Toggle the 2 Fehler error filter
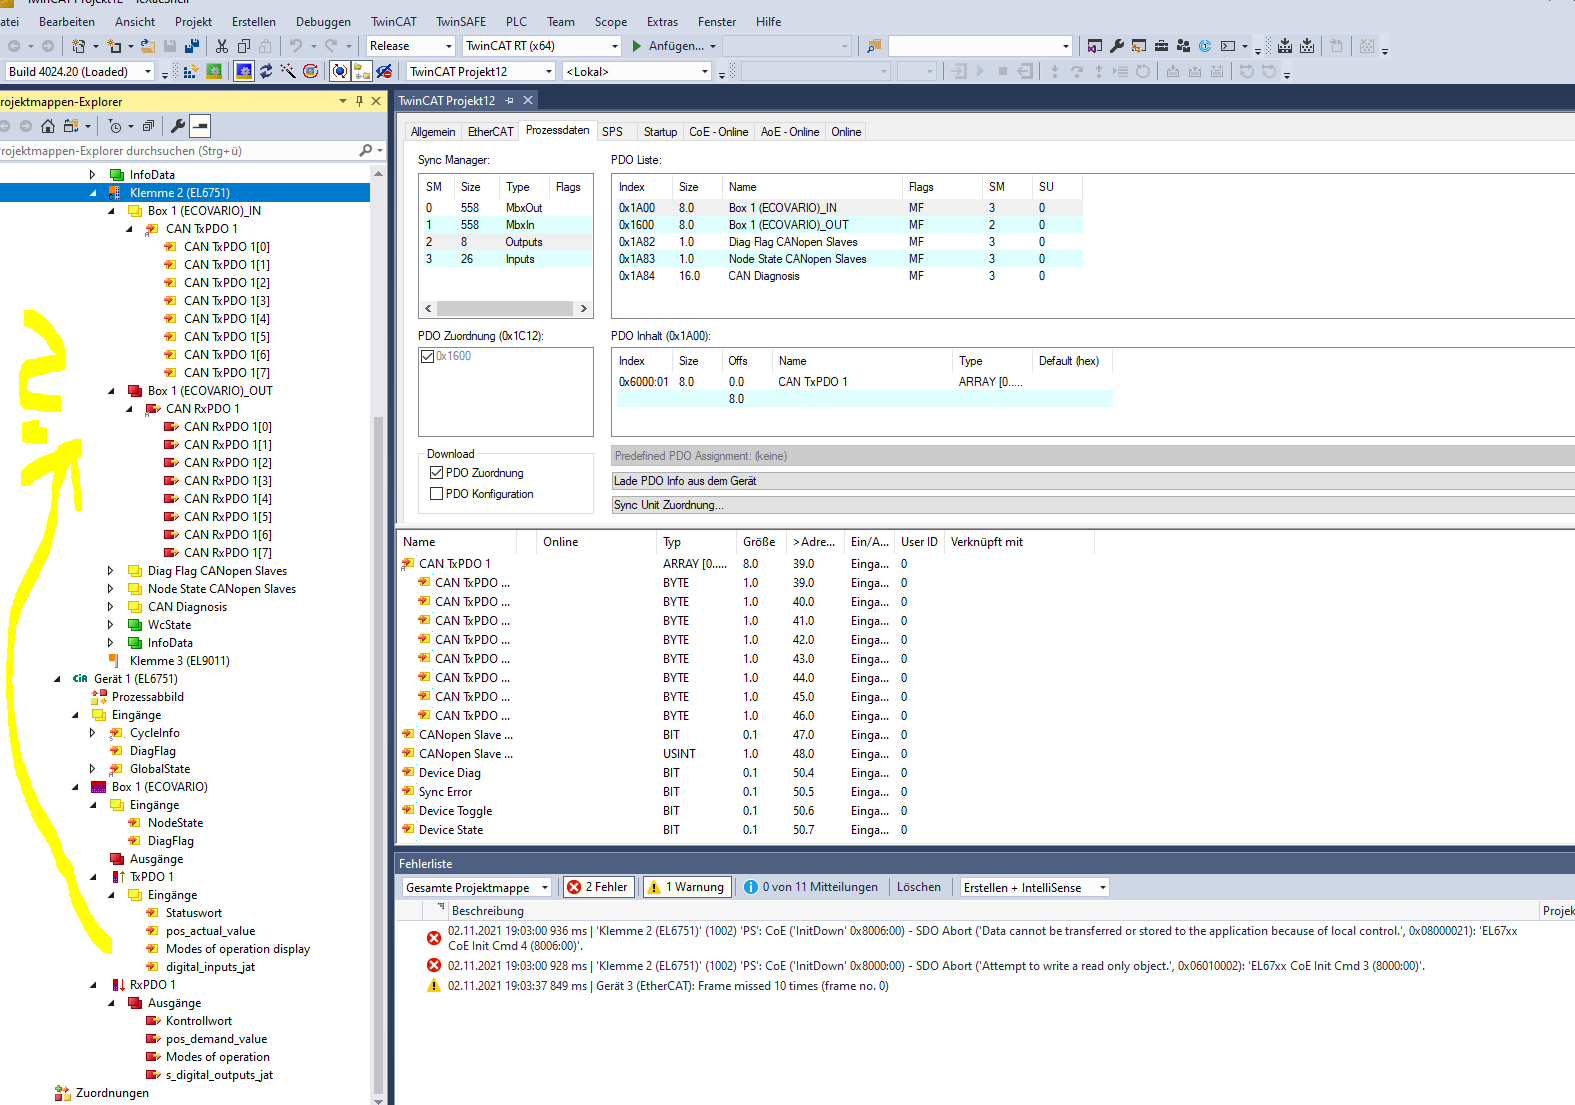The image size is (1575, 1105). click(598, 887)
